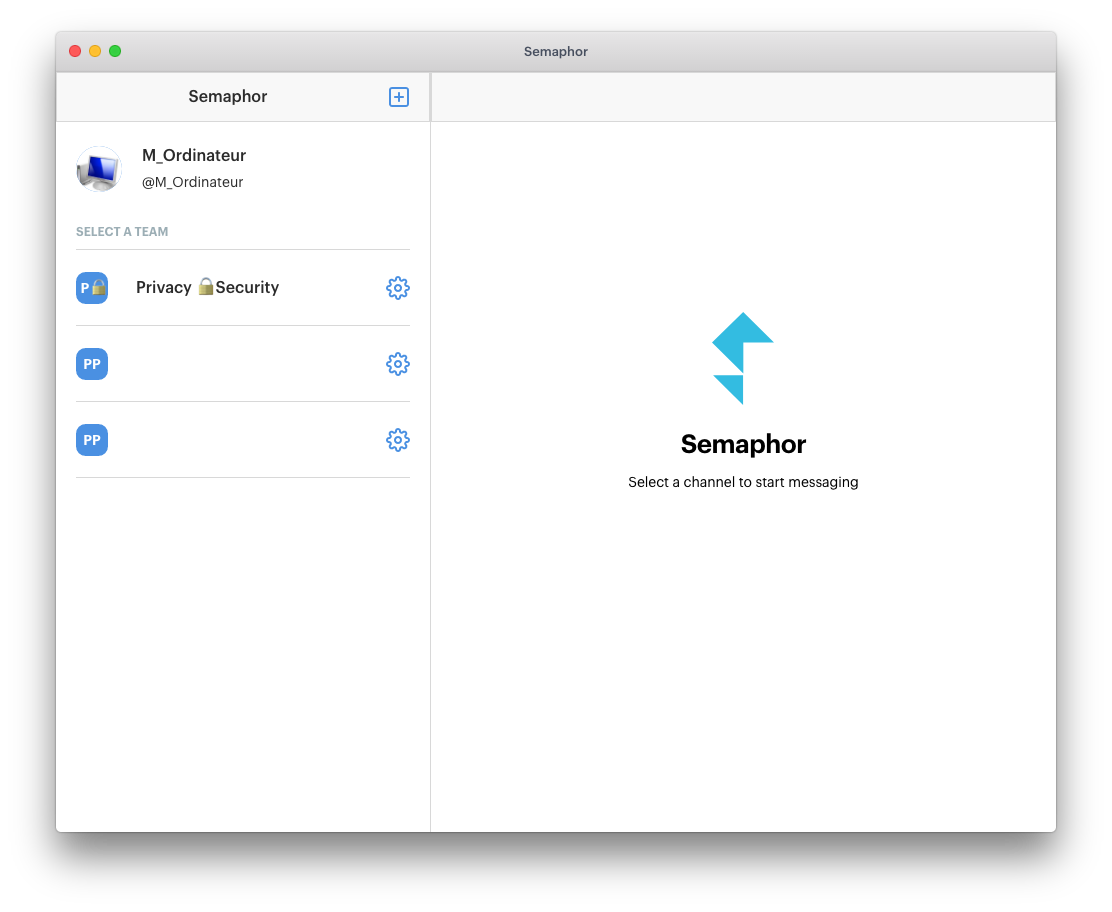1112x912 pixels.
Task: Minimize the window with the yellow button
Action: click(95, 49)
